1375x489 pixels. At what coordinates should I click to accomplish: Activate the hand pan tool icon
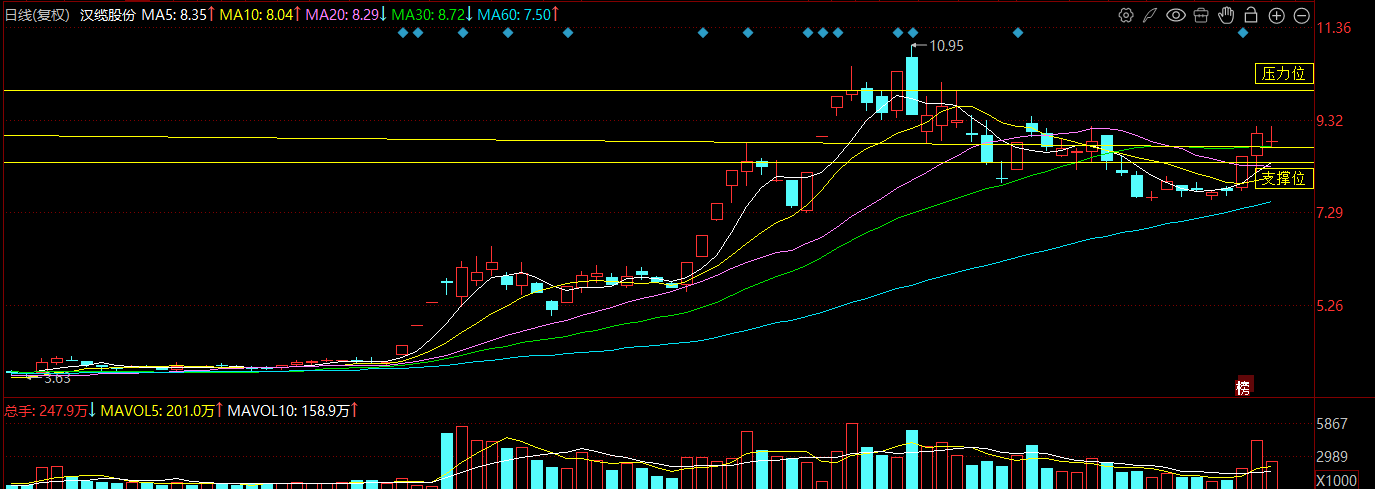coord(1226,15)
